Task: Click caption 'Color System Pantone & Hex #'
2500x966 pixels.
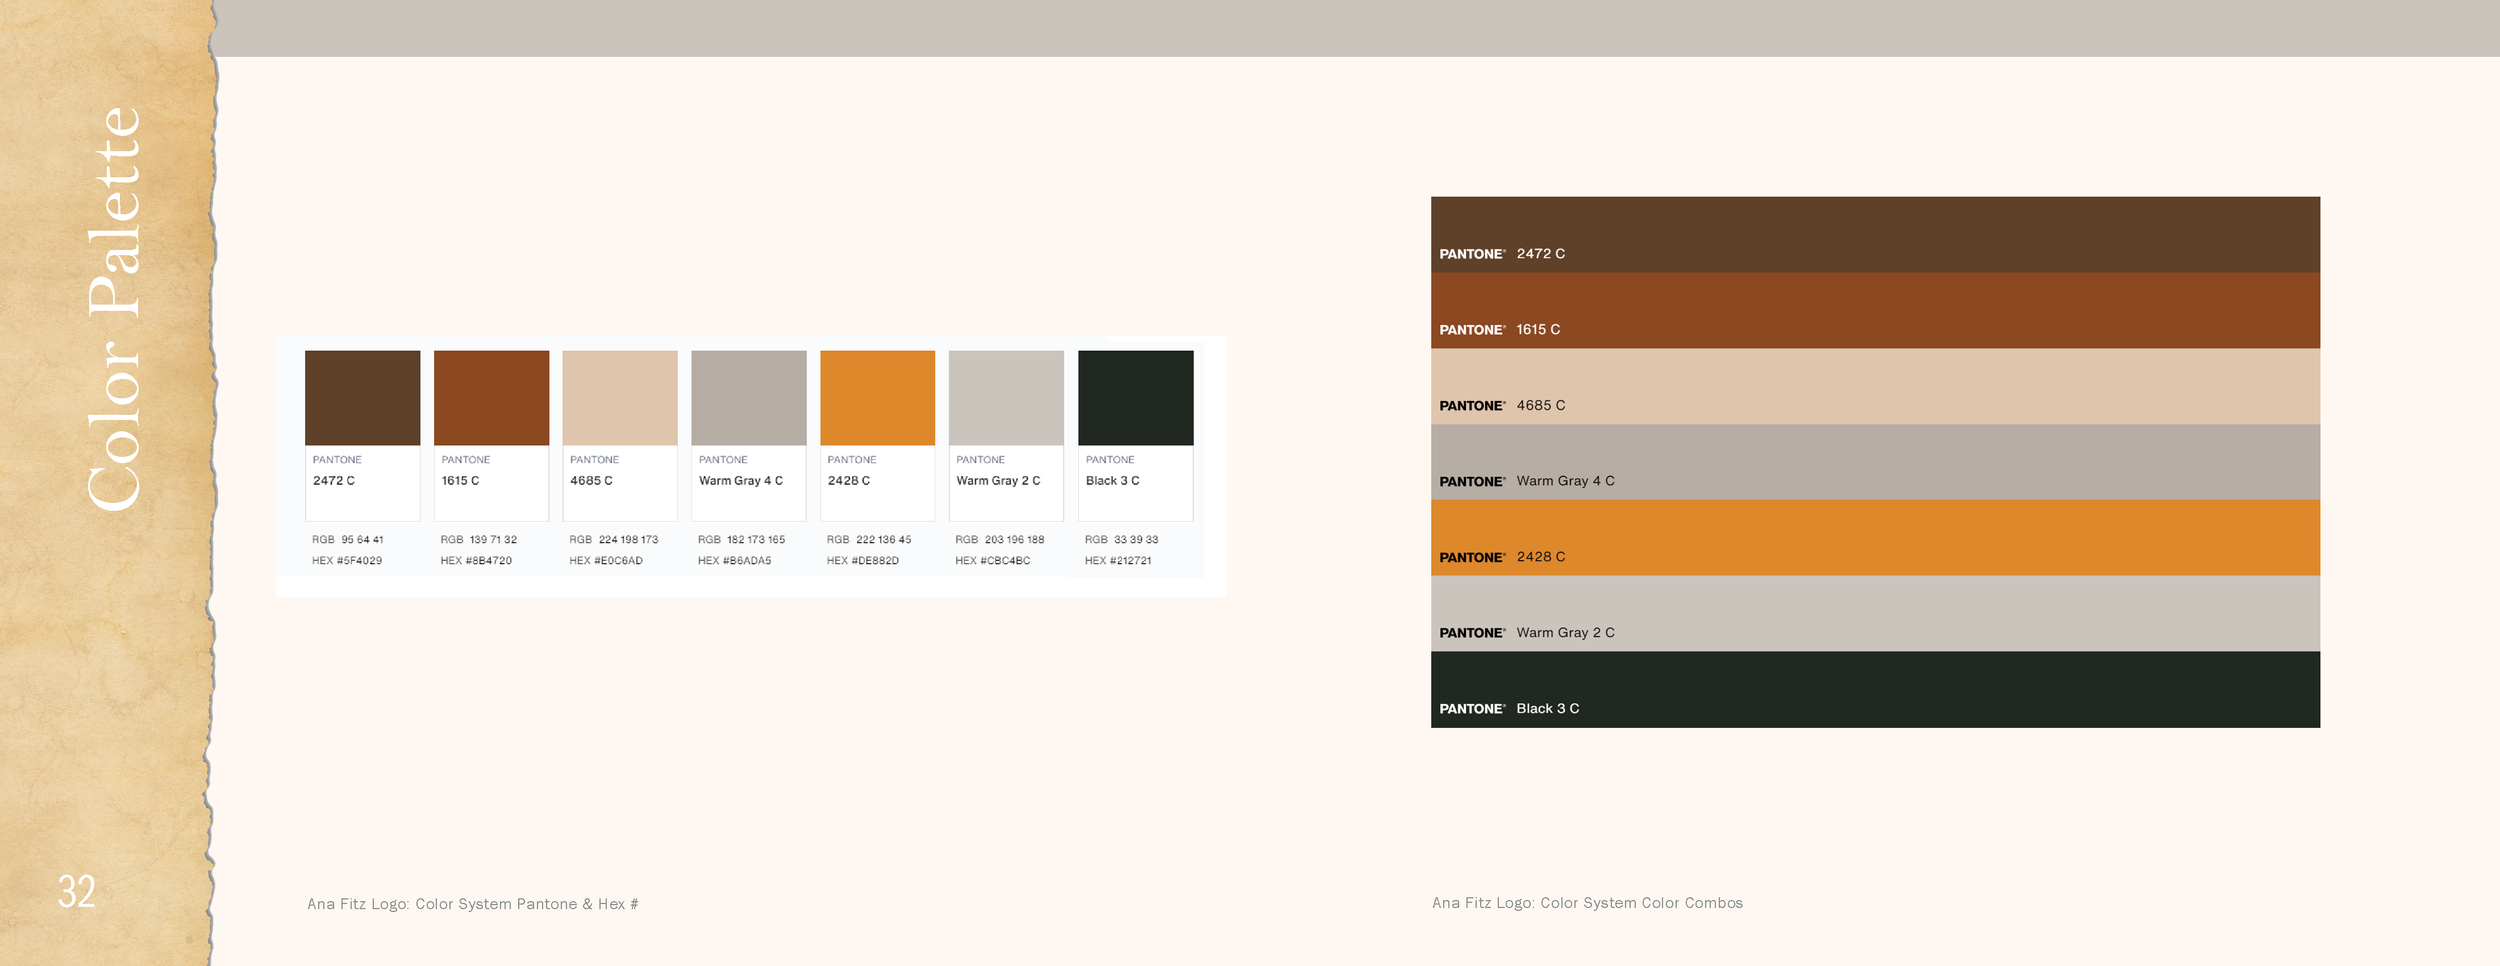Action: coord(527,904)
